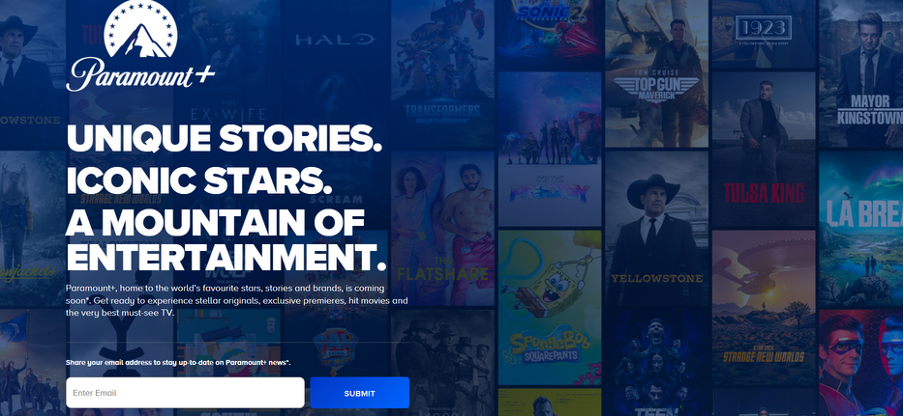Screen dimensions: 904x416
Task: Open the Top Gun Maverick poster
Action: click(656, 73)
